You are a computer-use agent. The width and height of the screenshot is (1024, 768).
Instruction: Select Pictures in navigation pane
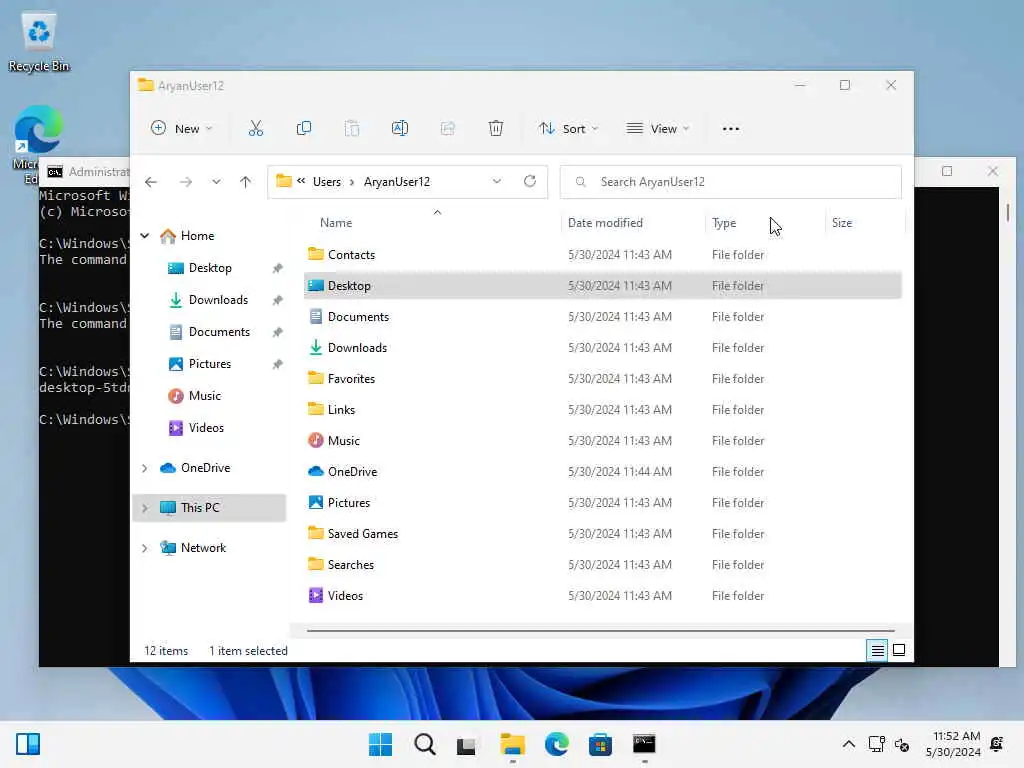click(210, 364)
